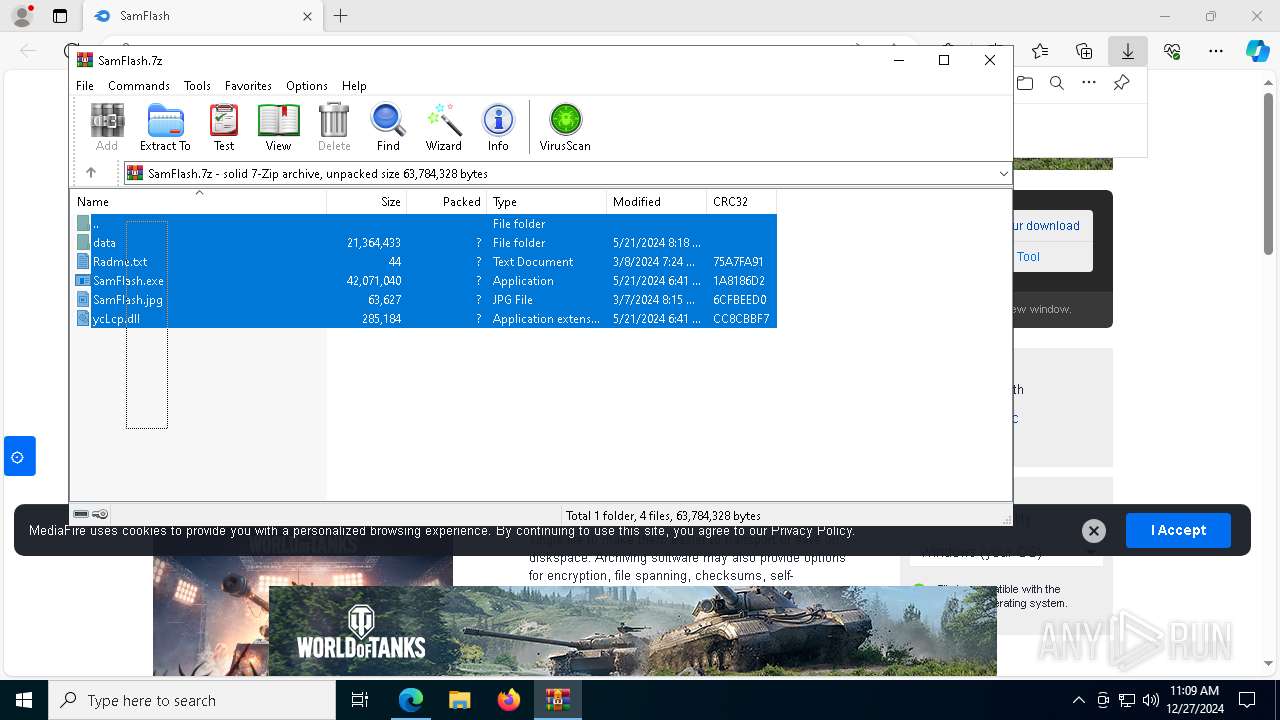Click the Delete toolbar icon
Screen dimensions: 1280x720
point(334,127)
